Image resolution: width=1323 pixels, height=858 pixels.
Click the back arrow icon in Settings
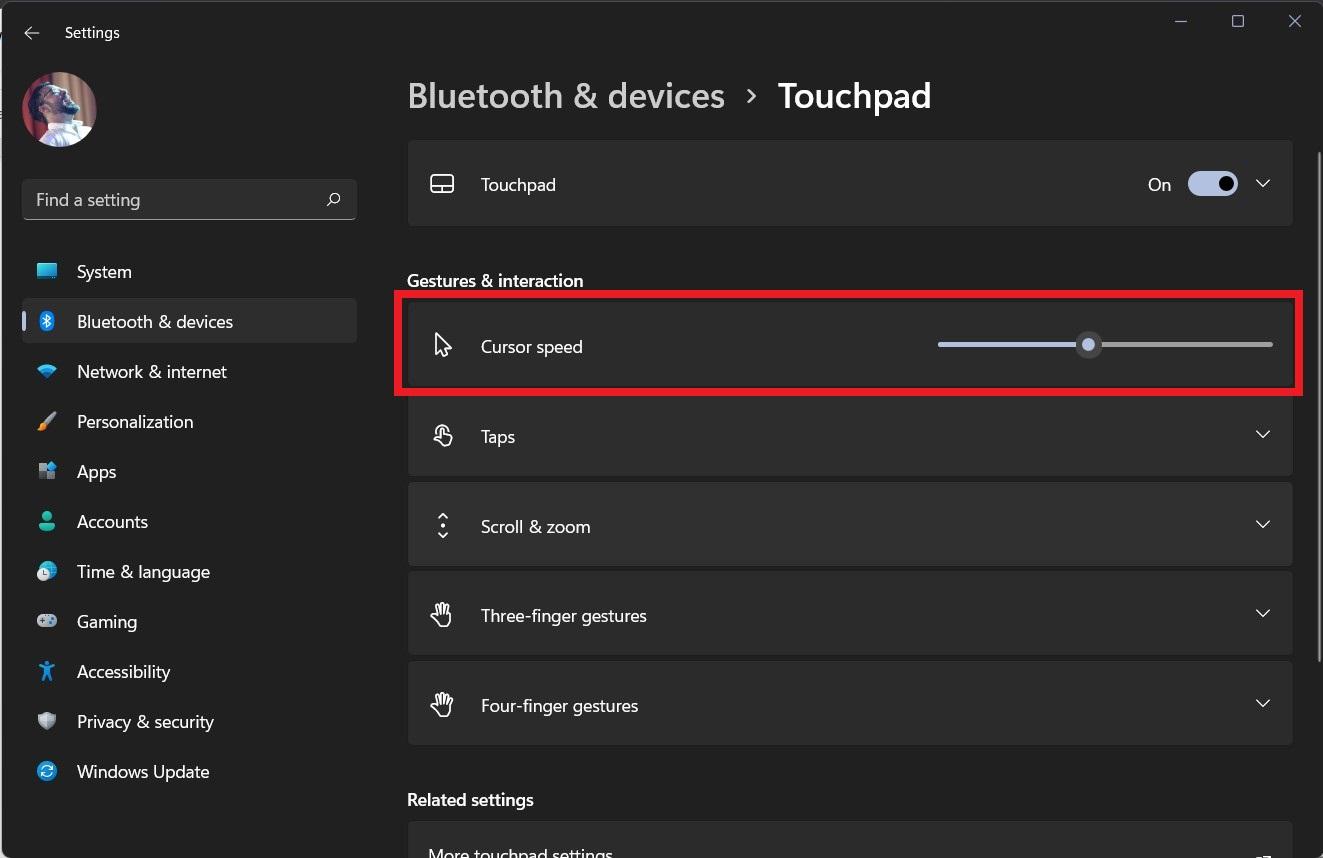tap(32, 33)
